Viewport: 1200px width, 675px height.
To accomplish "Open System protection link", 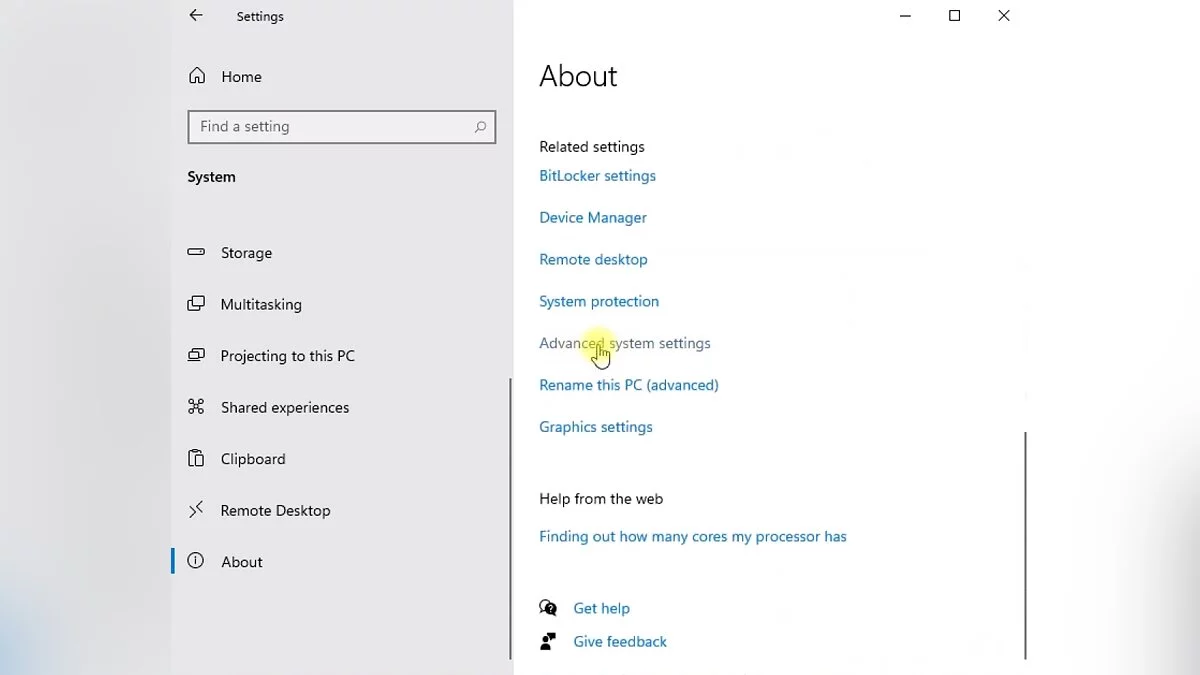I will 599,302.
